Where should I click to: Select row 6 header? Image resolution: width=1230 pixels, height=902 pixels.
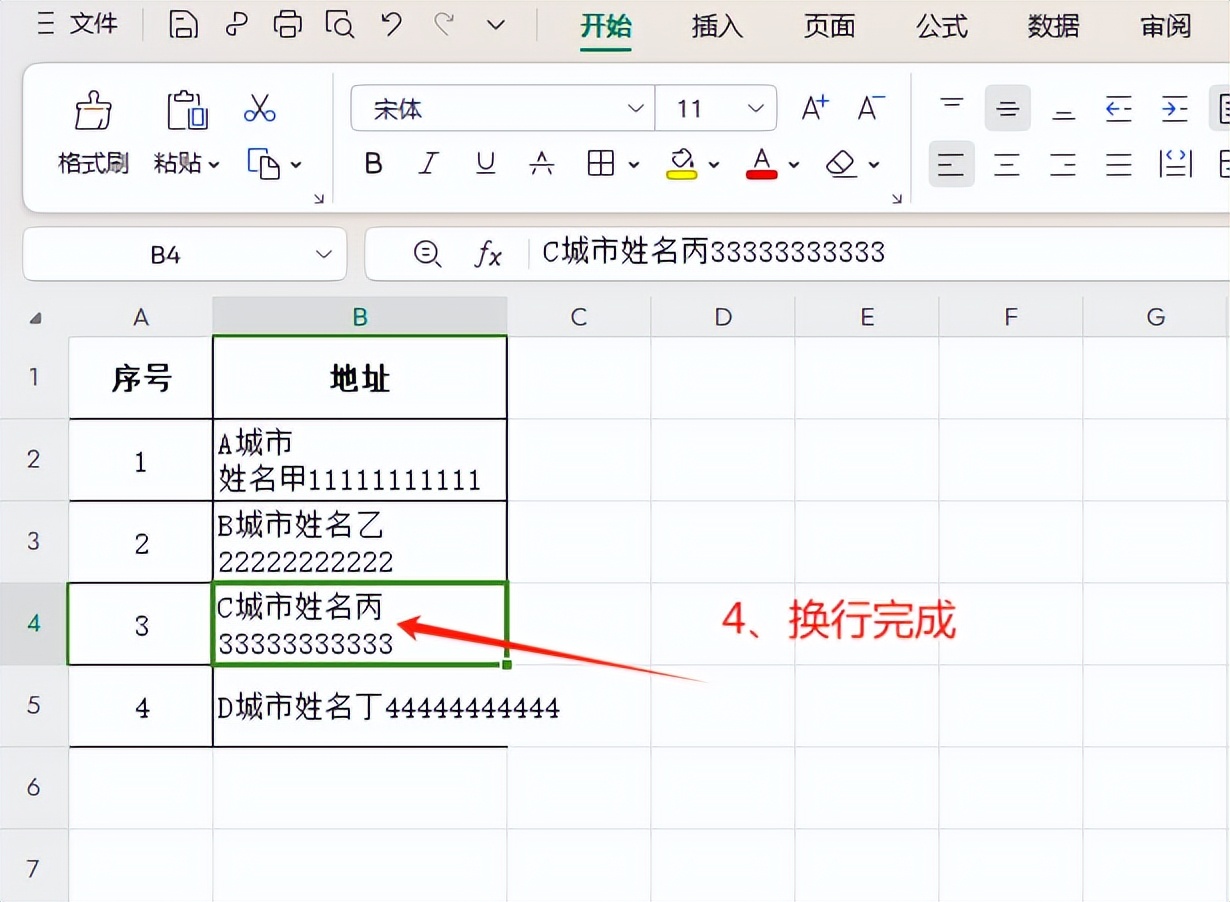click(x=34, y=787)
